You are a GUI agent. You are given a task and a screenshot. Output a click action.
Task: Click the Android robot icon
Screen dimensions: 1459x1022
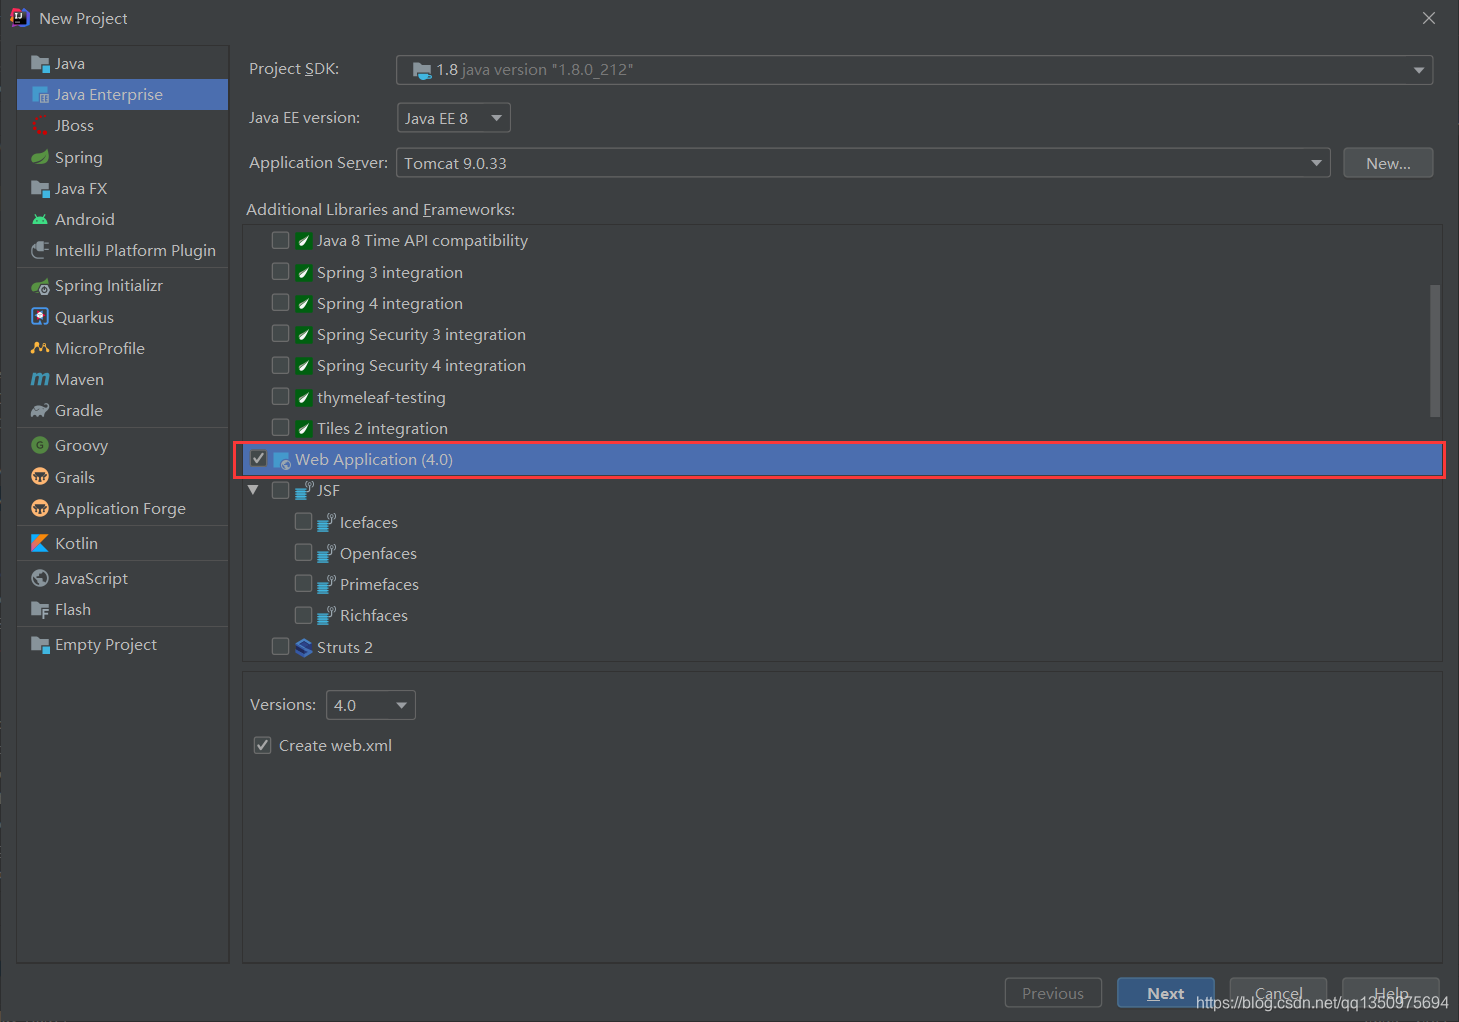tap(40, 219)
